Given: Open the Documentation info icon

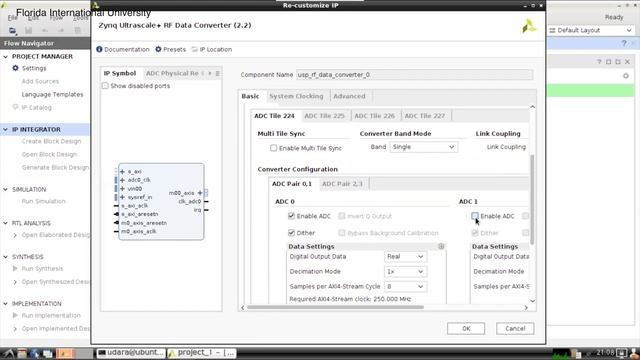Looking at the screenshot, I should [99, 49].
